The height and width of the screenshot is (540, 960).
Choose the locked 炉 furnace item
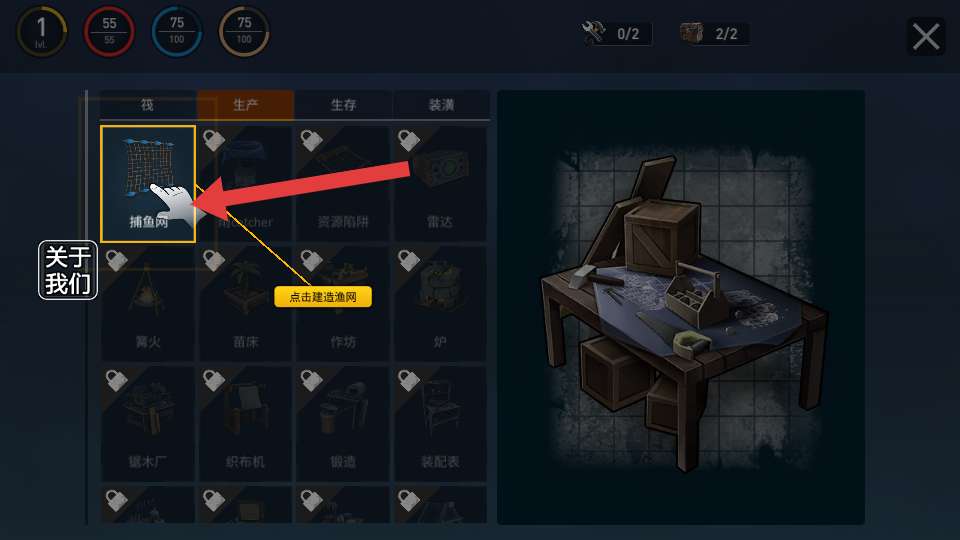440,304
